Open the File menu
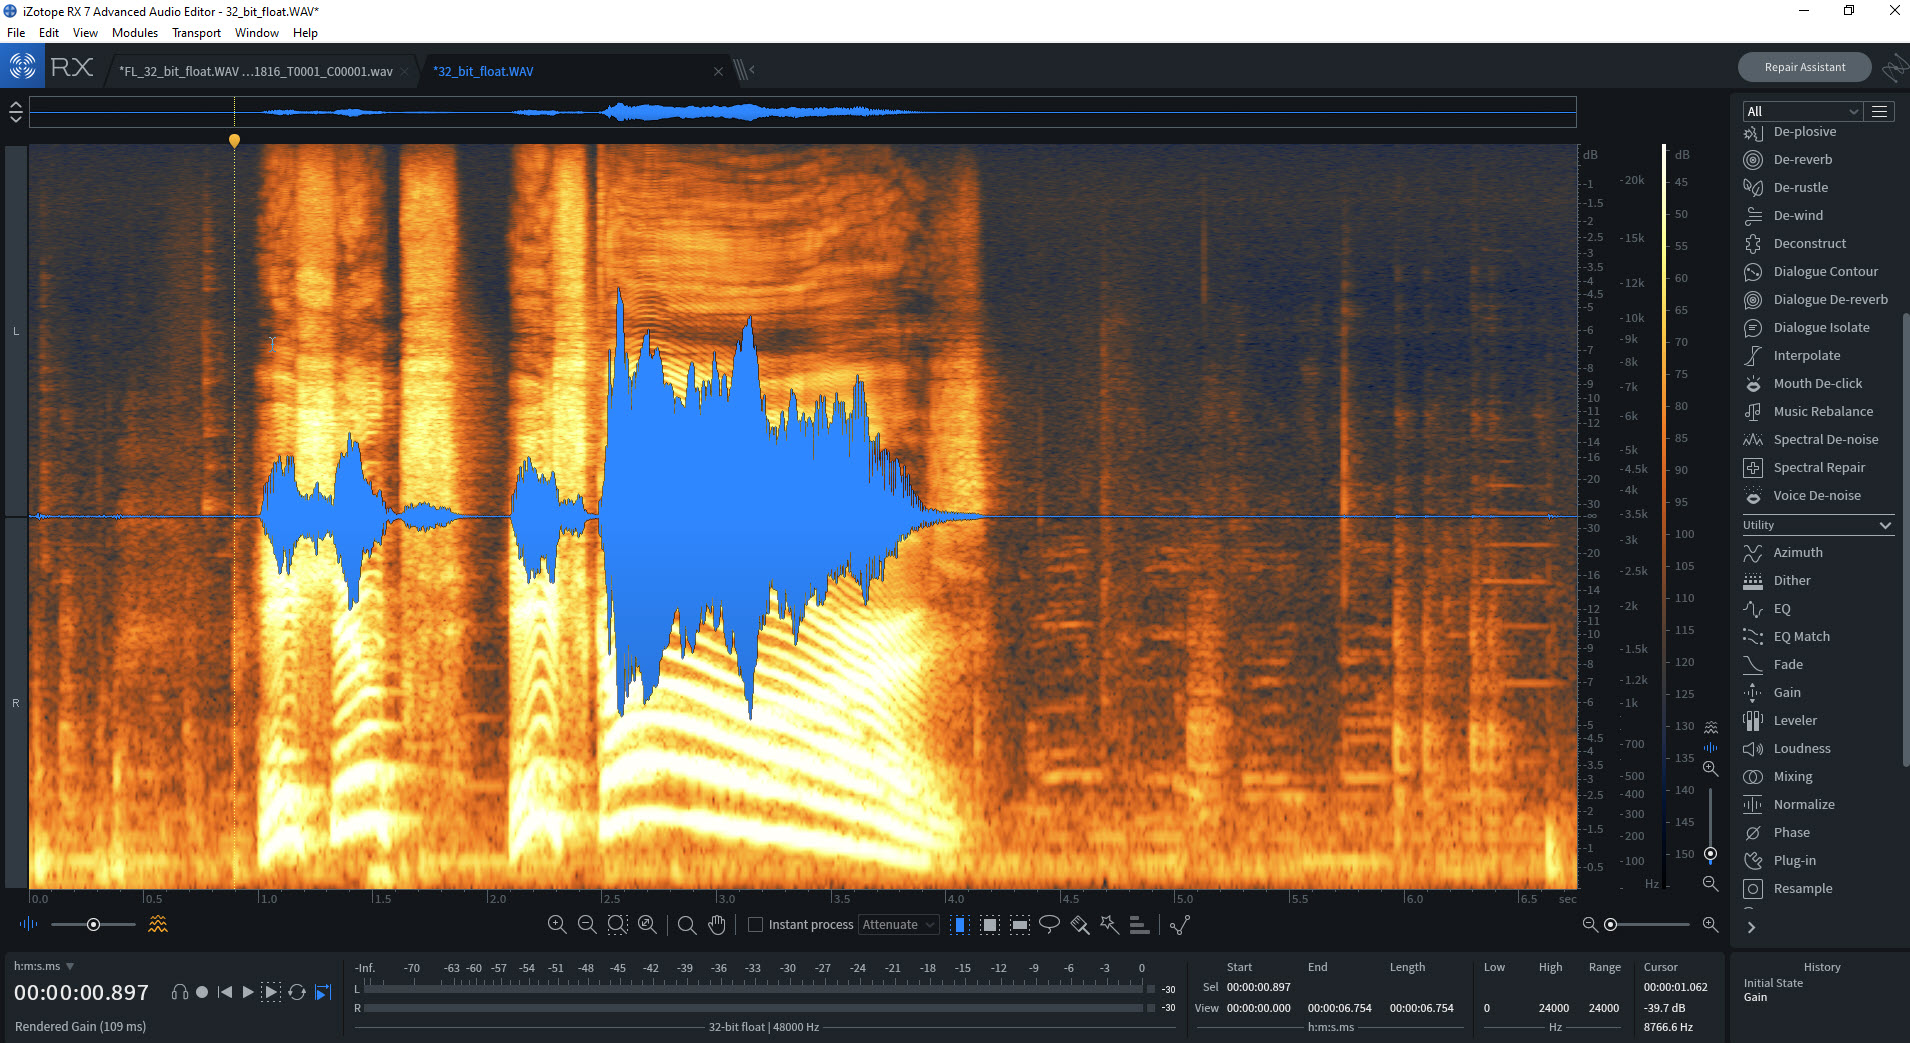The width and height of the screenshot is (1910, 1043). point(16,33)
